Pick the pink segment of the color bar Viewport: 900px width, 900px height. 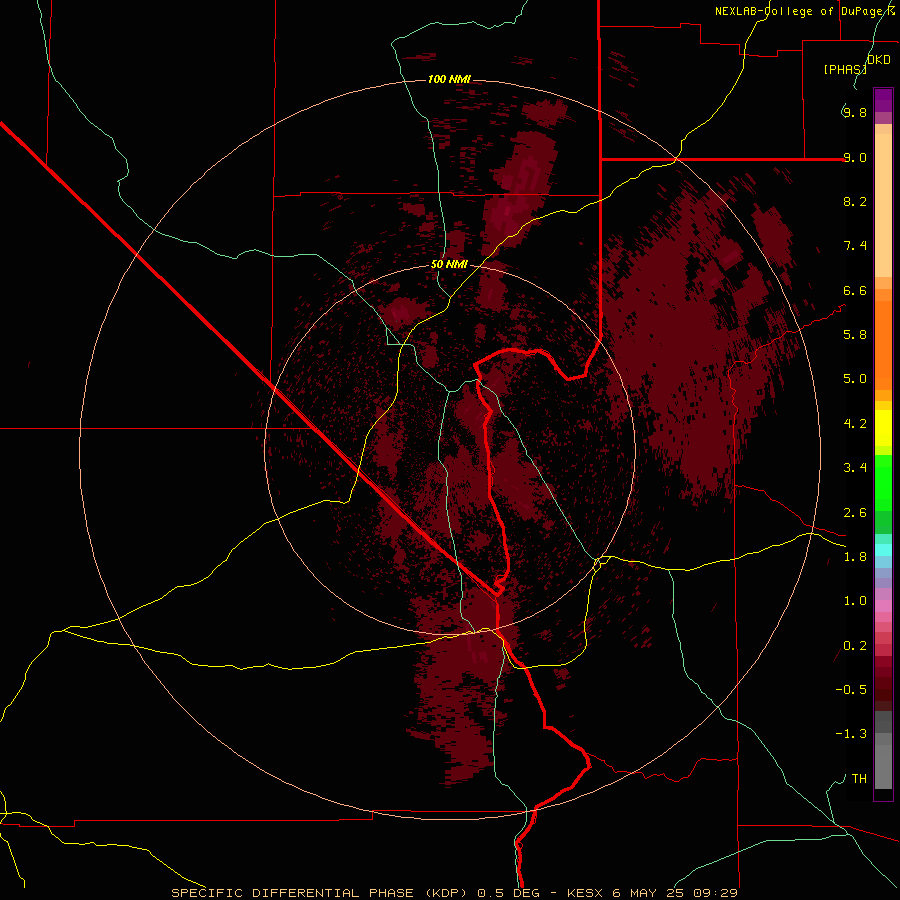[x=883, y=606]
